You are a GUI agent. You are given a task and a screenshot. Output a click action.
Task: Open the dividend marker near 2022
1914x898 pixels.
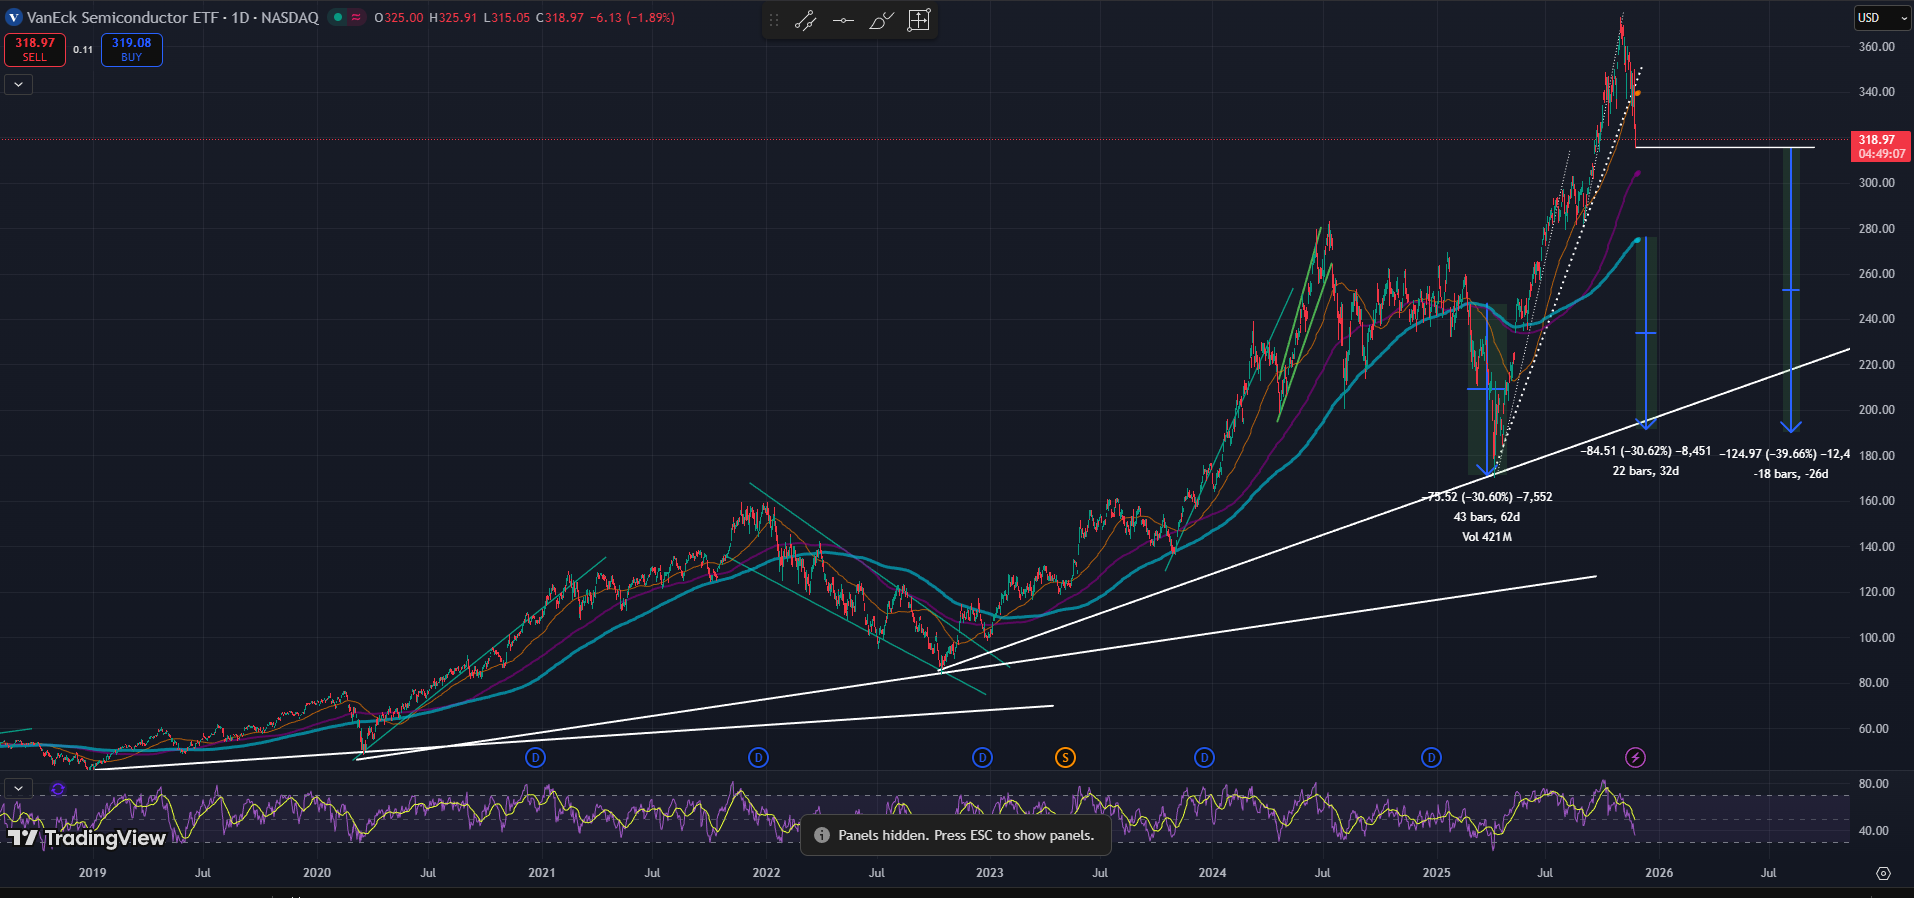(759, 758)
